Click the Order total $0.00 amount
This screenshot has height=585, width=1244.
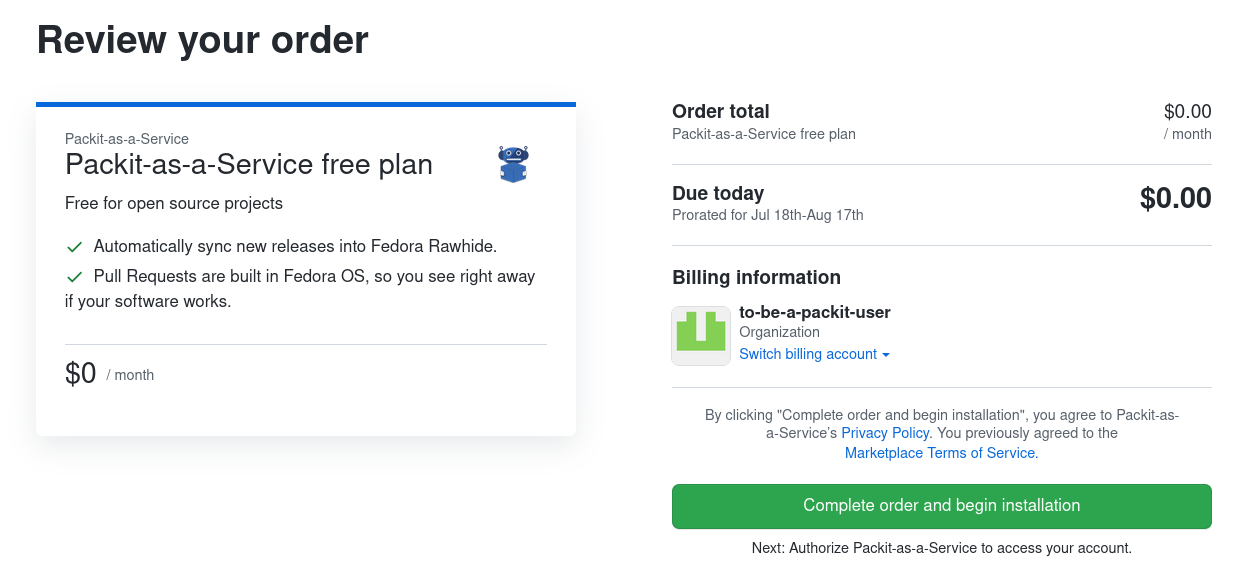1187,112
